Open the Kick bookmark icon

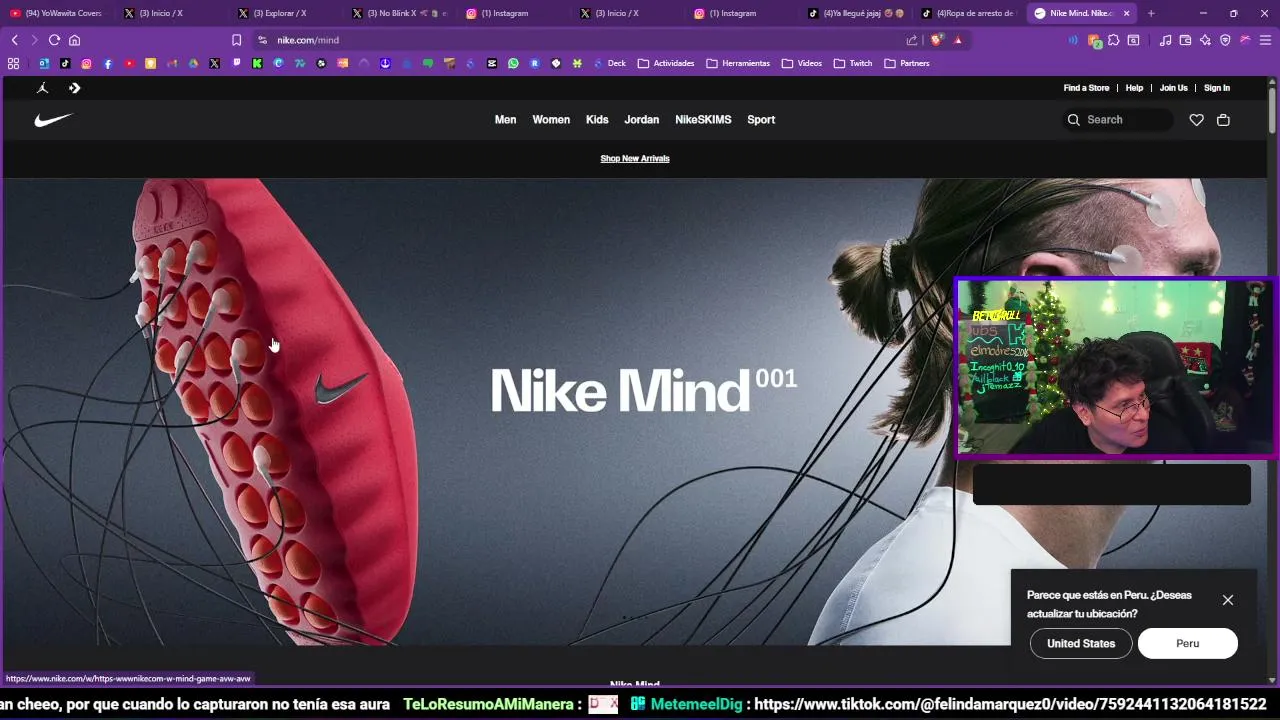pyautogui.click(x=257, y=63)
